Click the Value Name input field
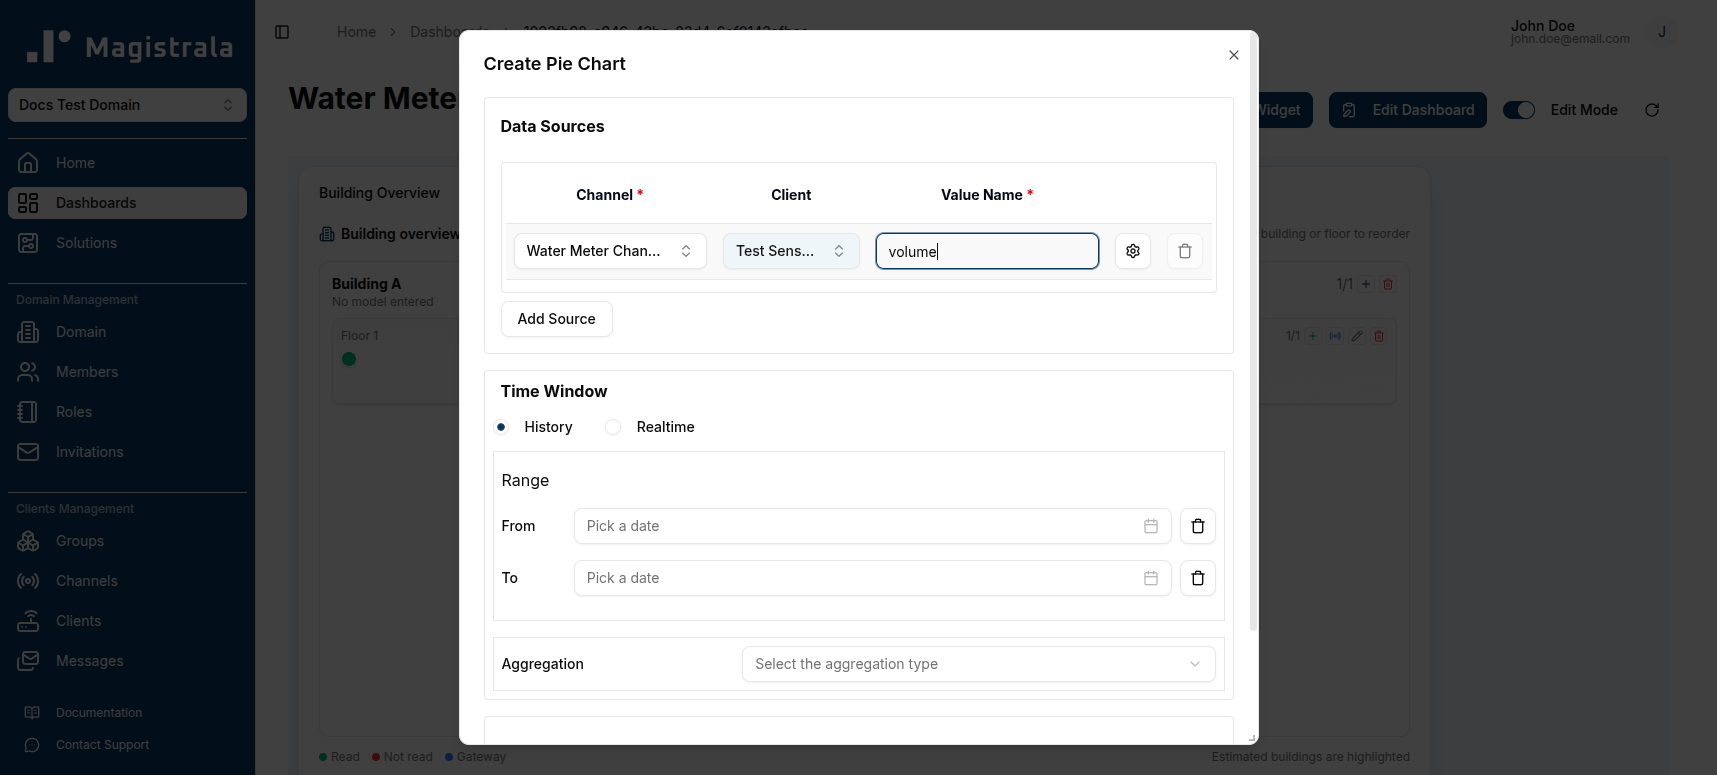This screenshot has width=1717, height=775. (x=987, y=251)
